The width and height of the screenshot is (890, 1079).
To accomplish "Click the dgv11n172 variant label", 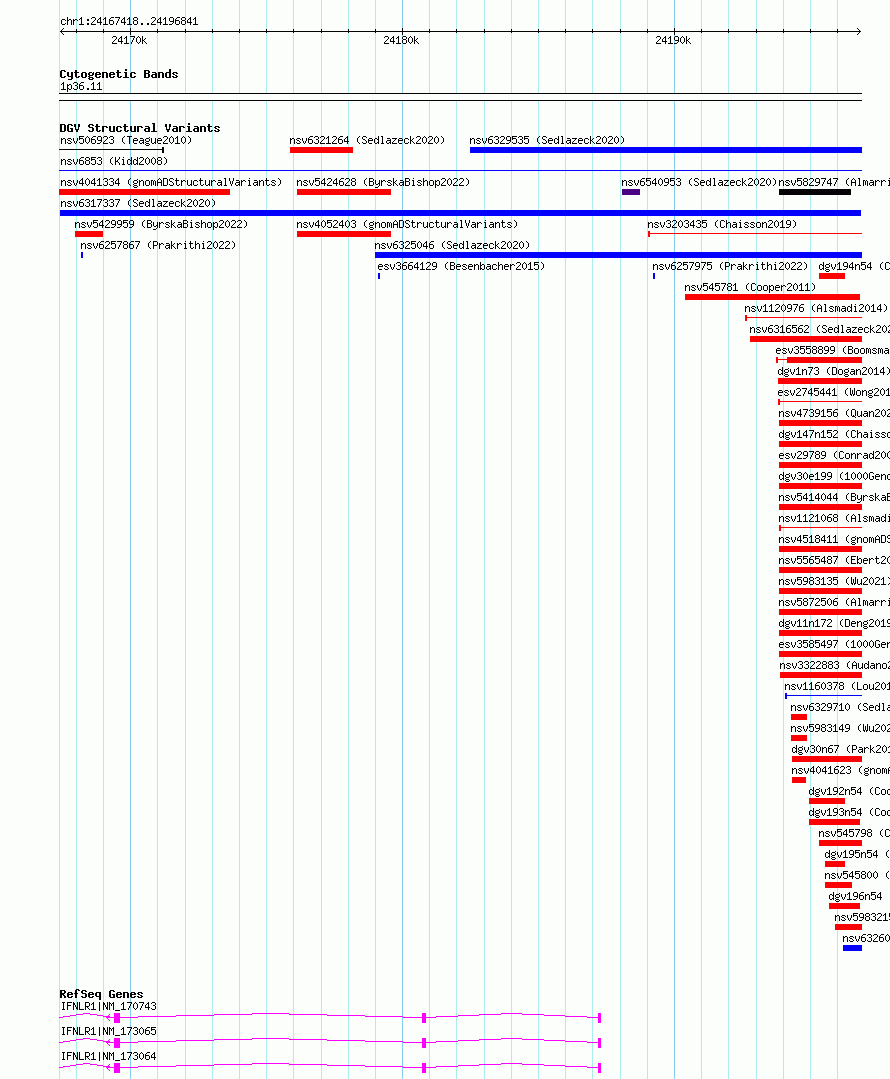I will [834, 623].
